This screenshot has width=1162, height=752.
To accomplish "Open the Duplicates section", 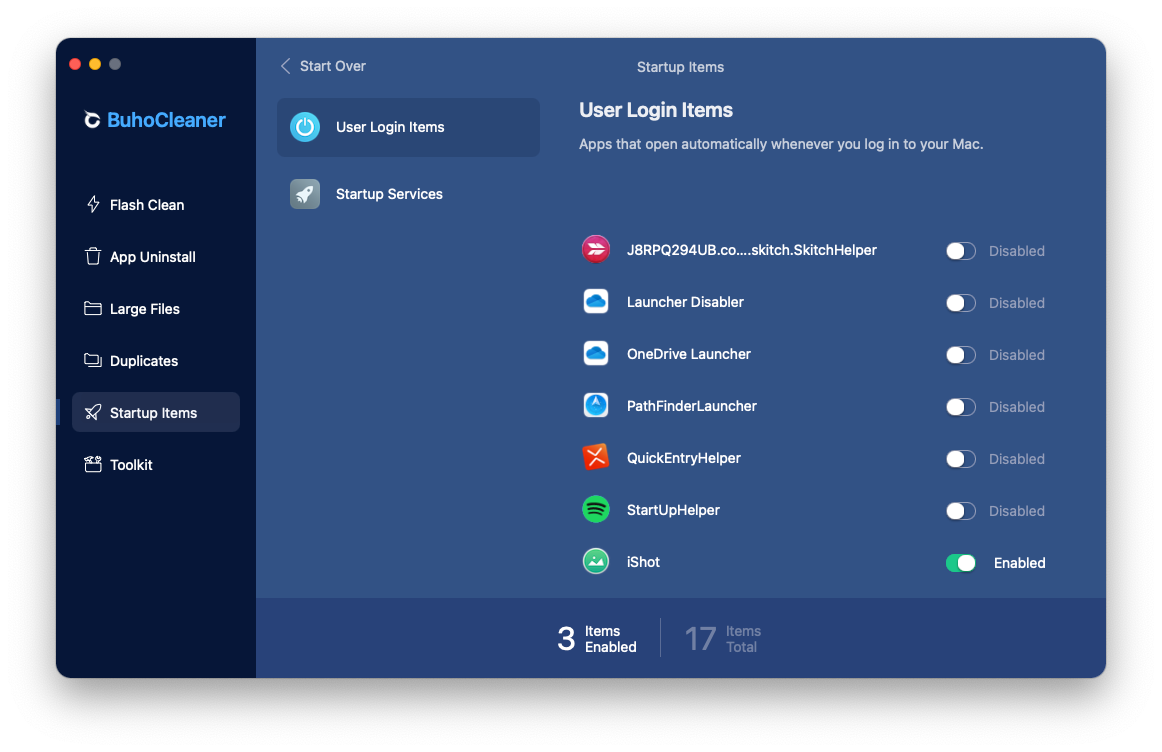I will pos(156,360).
